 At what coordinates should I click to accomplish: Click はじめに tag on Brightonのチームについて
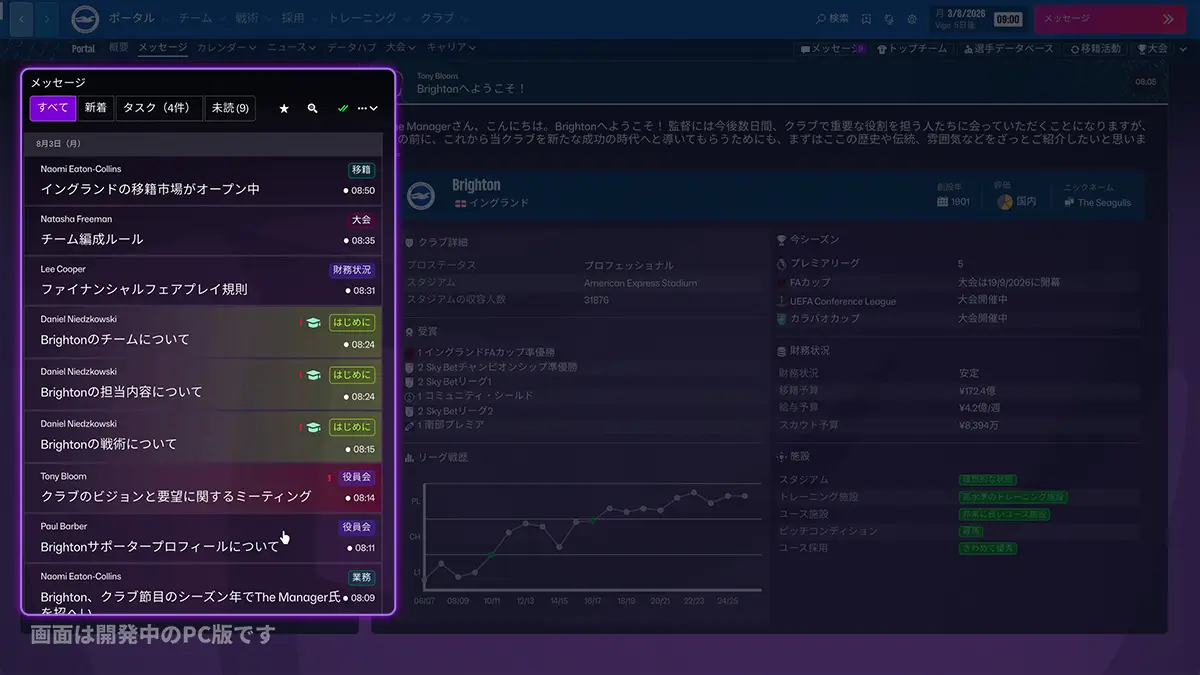pos(352,323)
